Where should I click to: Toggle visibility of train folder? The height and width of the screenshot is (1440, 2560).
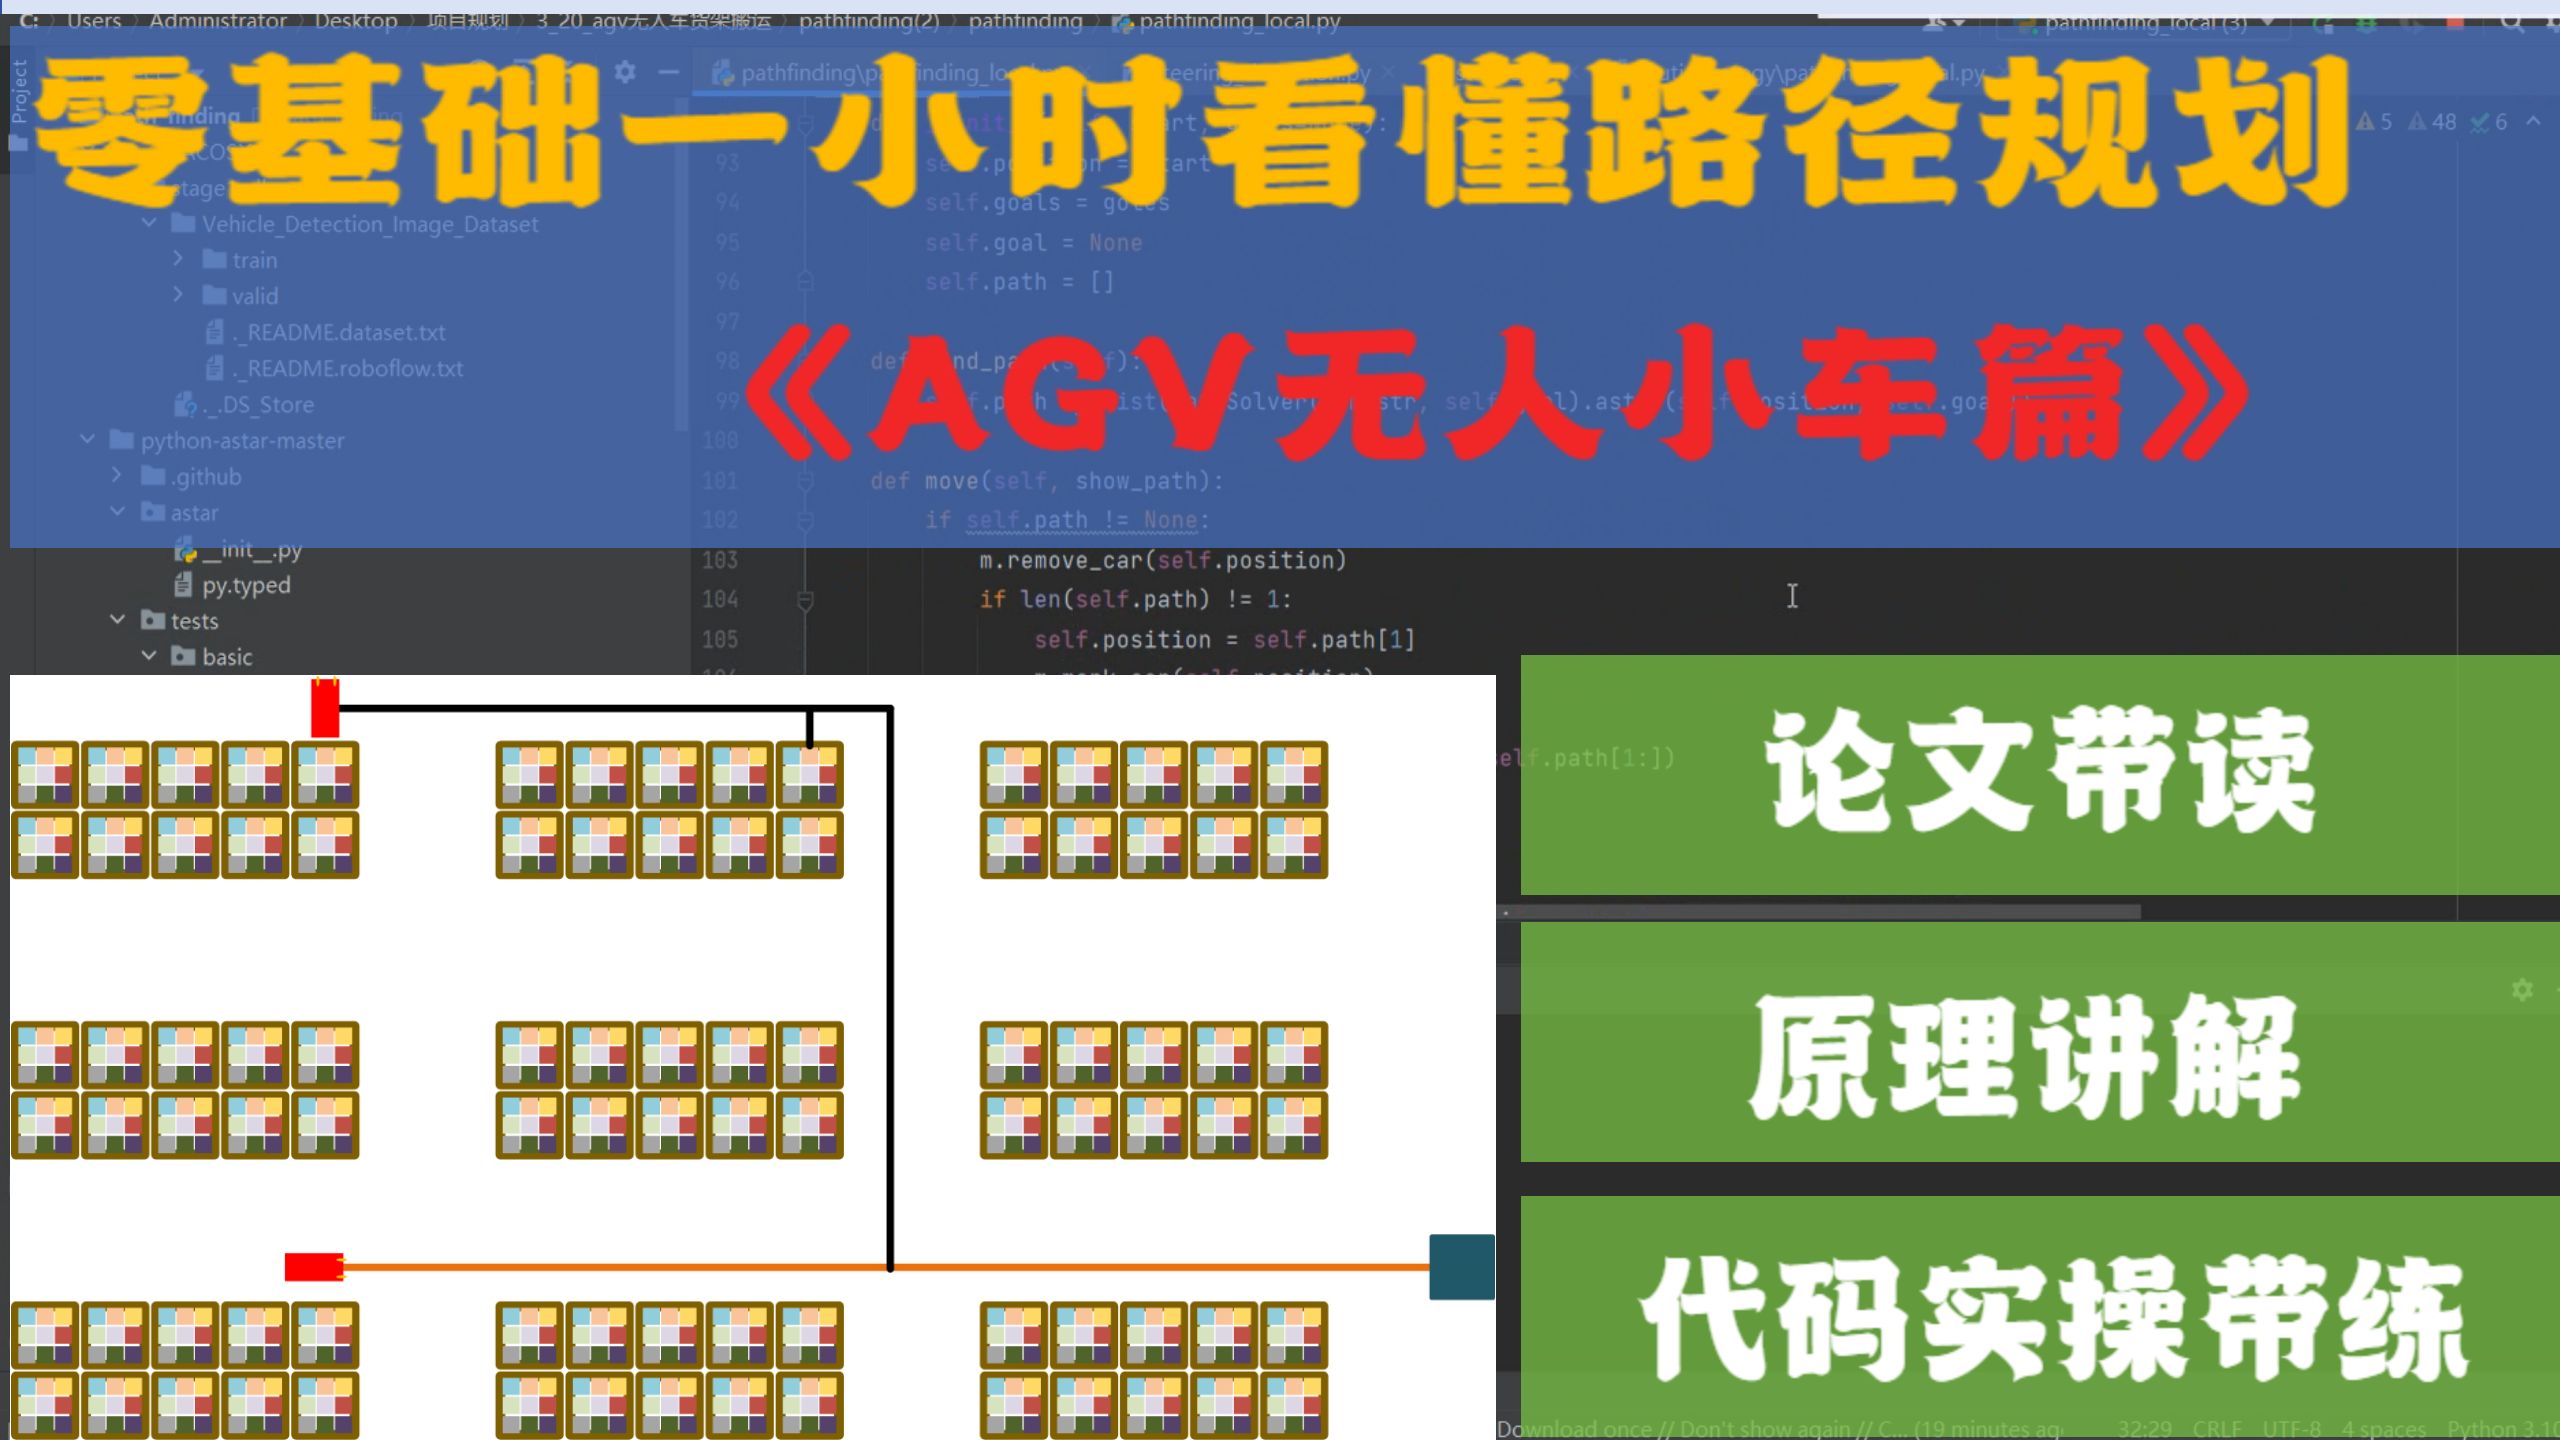(x=178, y=258)
